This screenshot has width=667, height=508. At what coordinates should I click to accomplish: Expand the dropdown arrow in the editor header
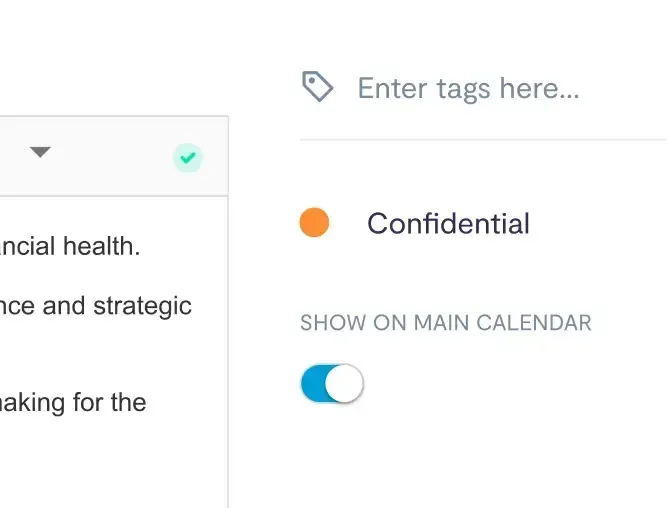pos(40,152)
